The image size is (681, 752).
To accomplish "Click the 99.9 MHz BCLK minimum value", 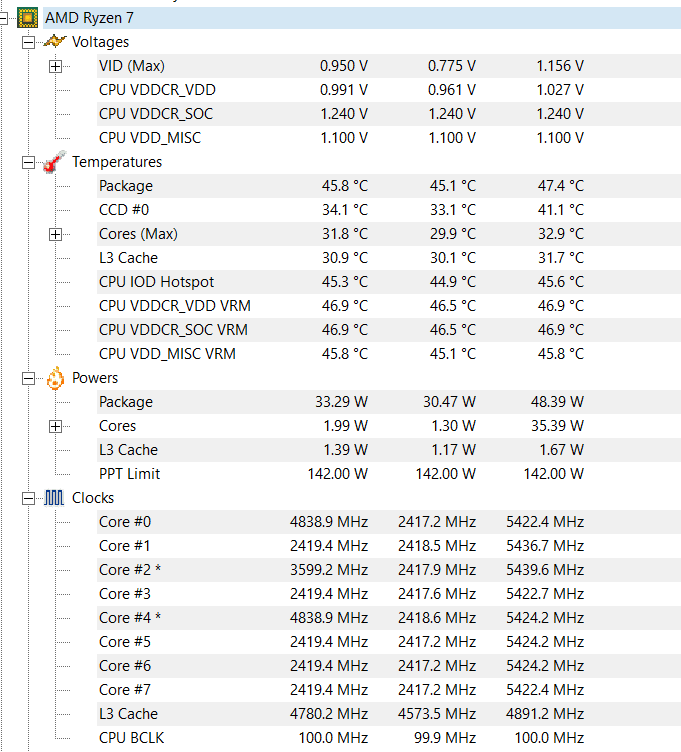I will (x=445, y=737).
